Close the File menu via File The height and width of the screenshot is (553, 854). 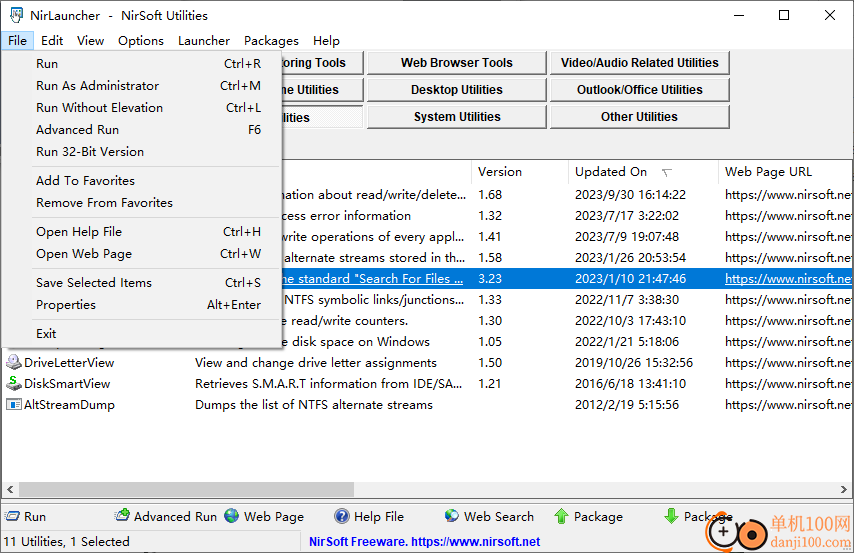click(x=17, y=41)
